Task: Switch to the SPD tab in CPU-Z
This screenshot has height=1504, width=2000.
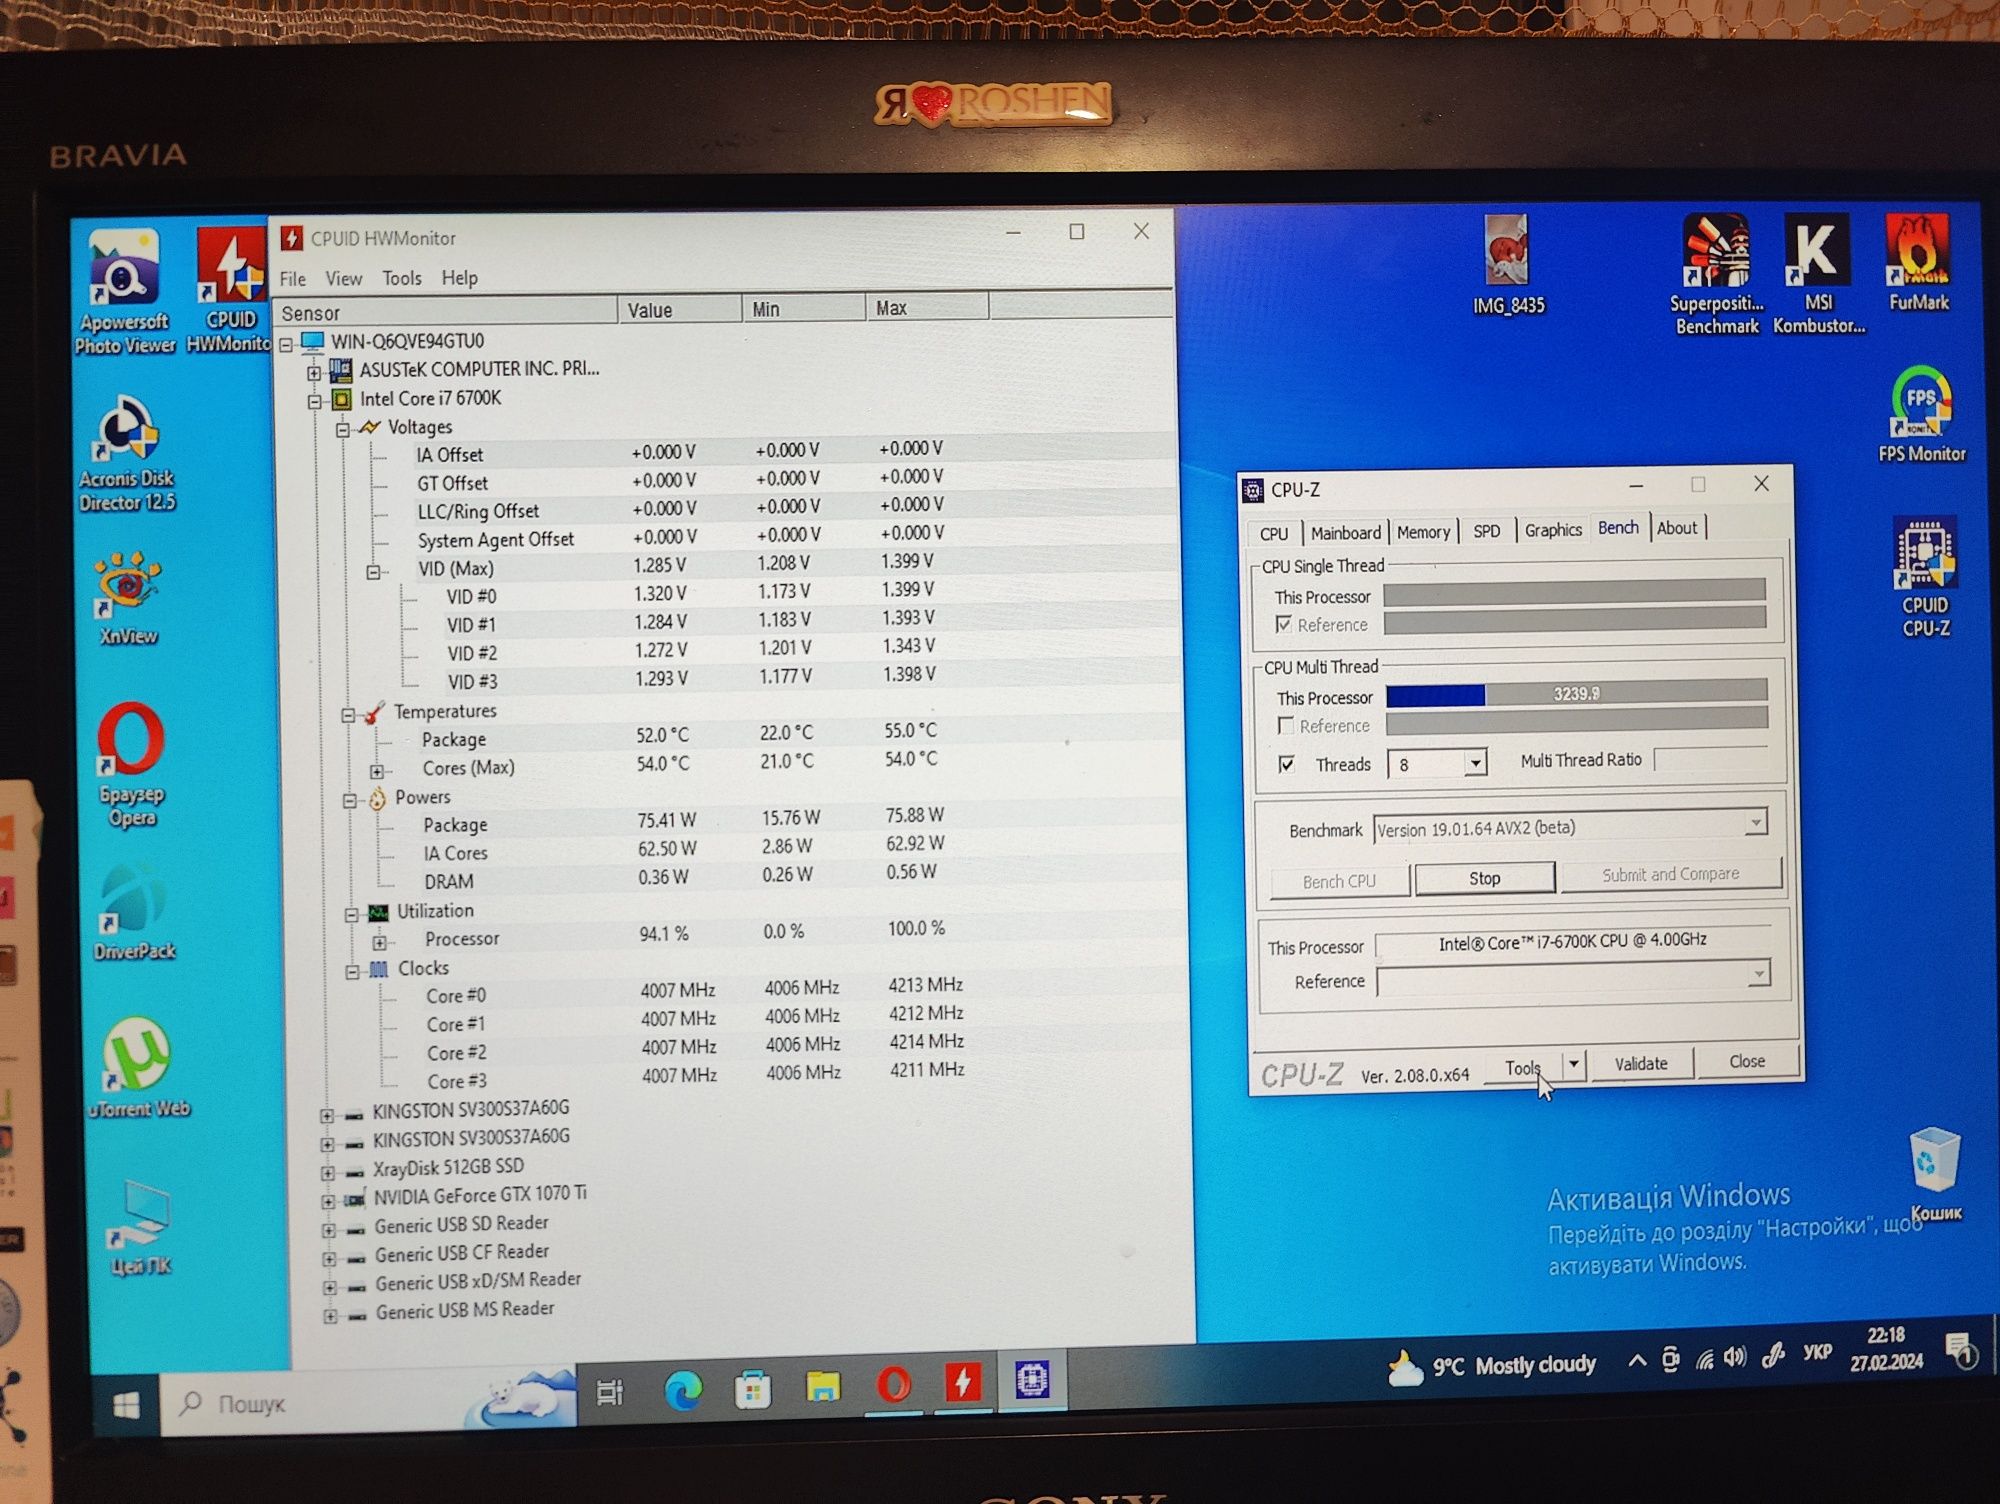Action: pos(1487,531)
